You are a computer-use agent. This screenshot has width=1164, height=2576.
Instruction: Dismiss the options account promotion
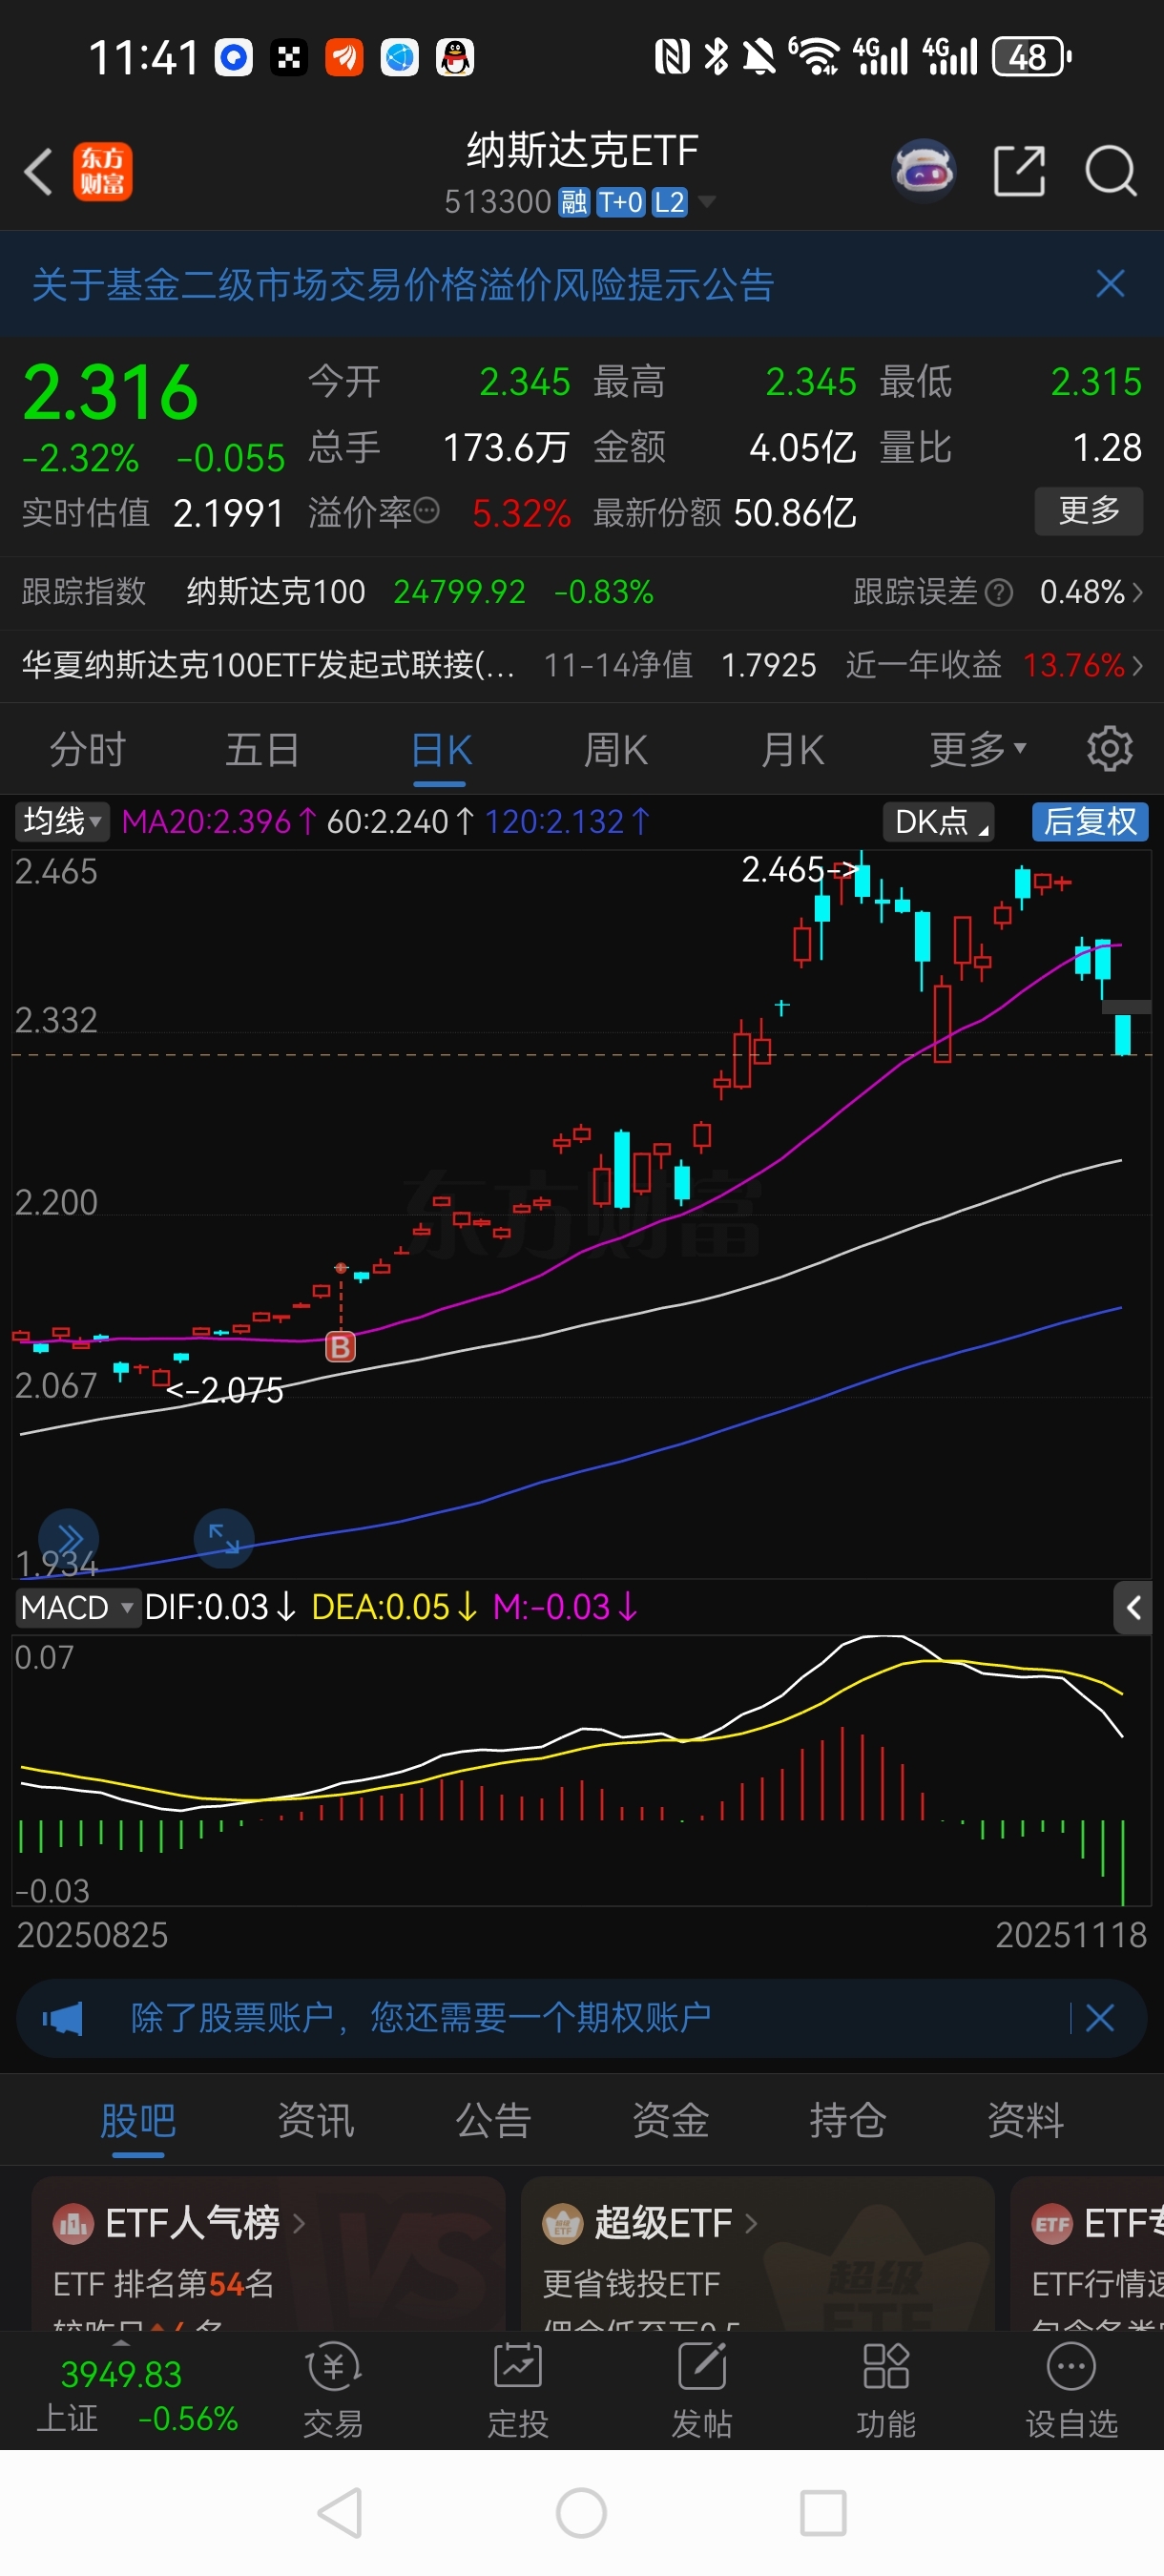point(1099,2018)
